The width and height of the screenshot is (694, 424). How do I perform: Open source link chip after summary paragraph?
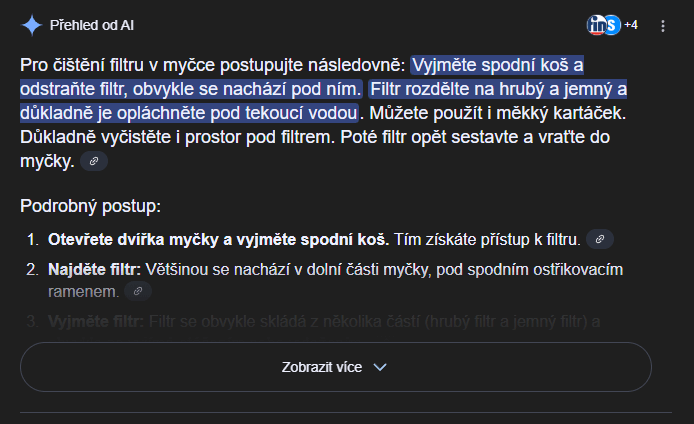94,160
